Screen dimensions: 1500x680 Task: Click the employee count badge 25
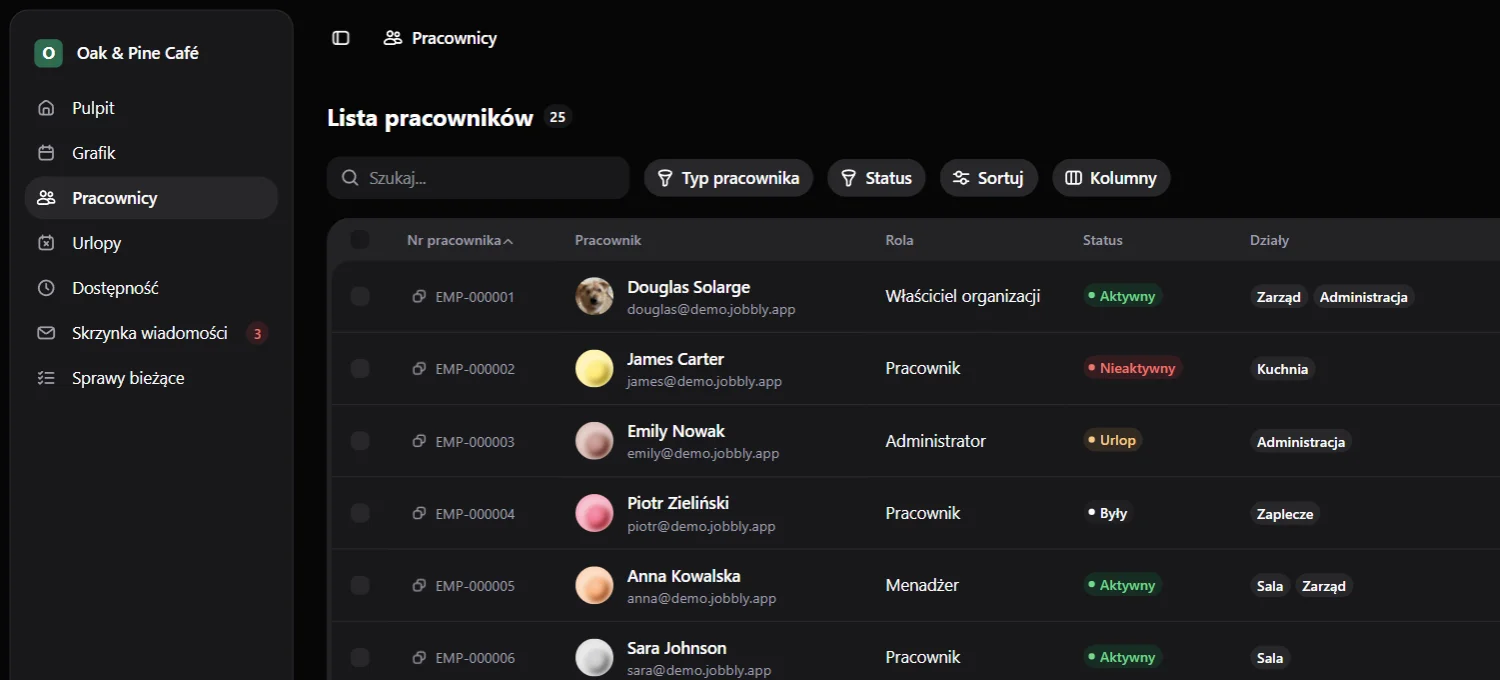click(558, 117)
